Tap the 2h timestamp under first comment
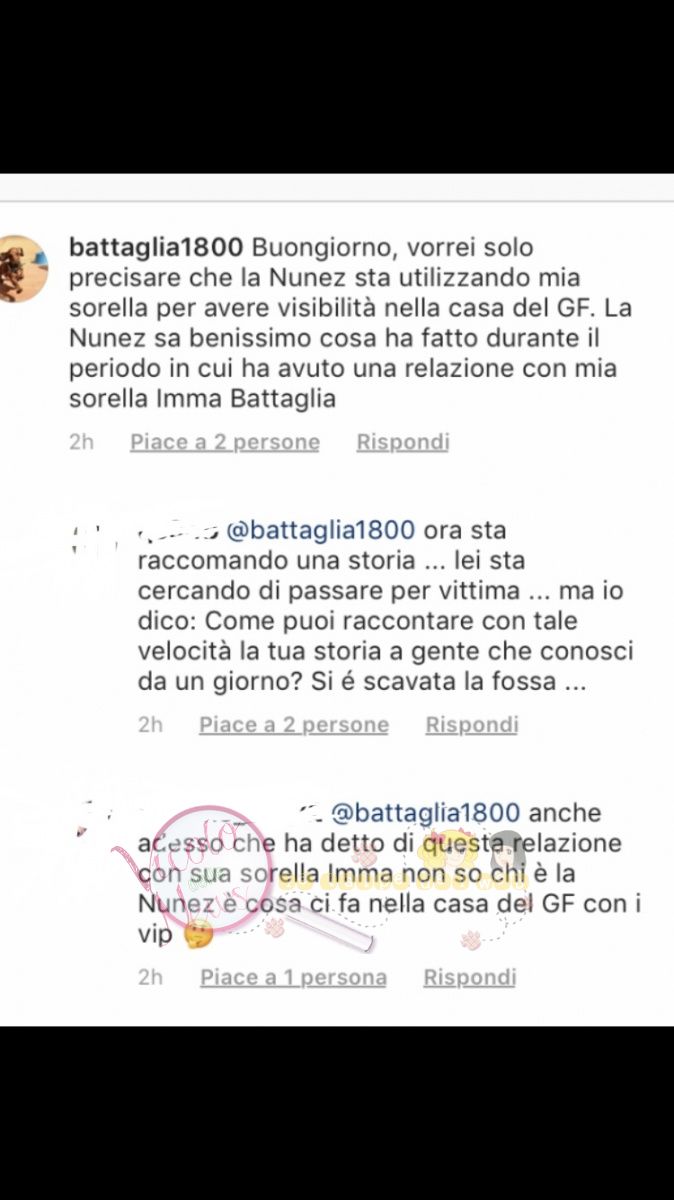The height and width of the screenshot is (1200, 674). click(x=82, y=442)
